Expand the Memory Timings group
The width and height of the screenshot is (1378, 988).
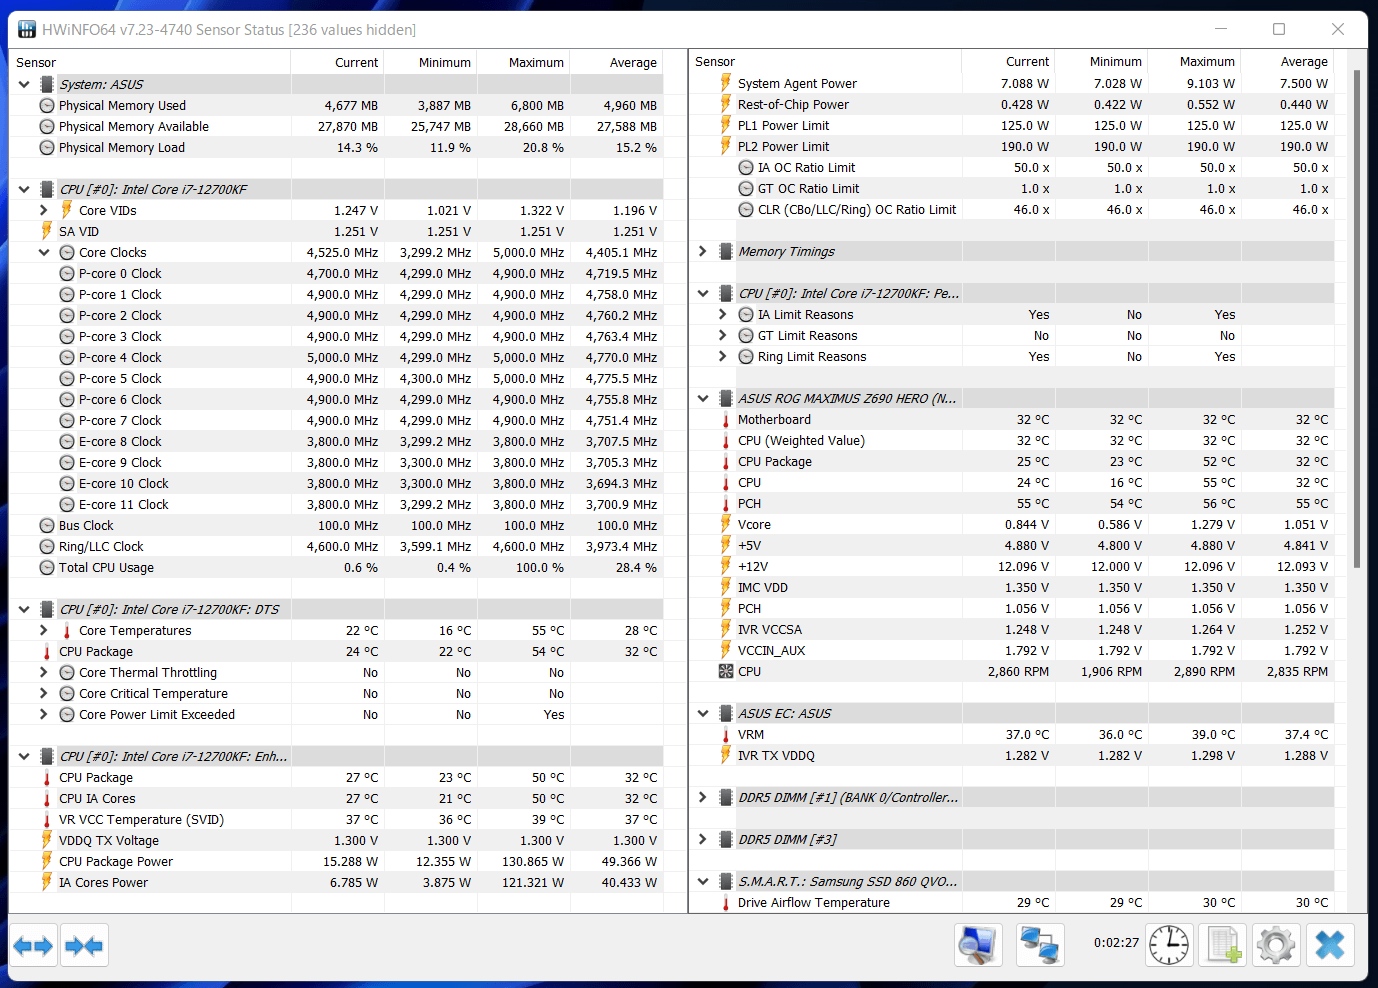tap(703, 252)
